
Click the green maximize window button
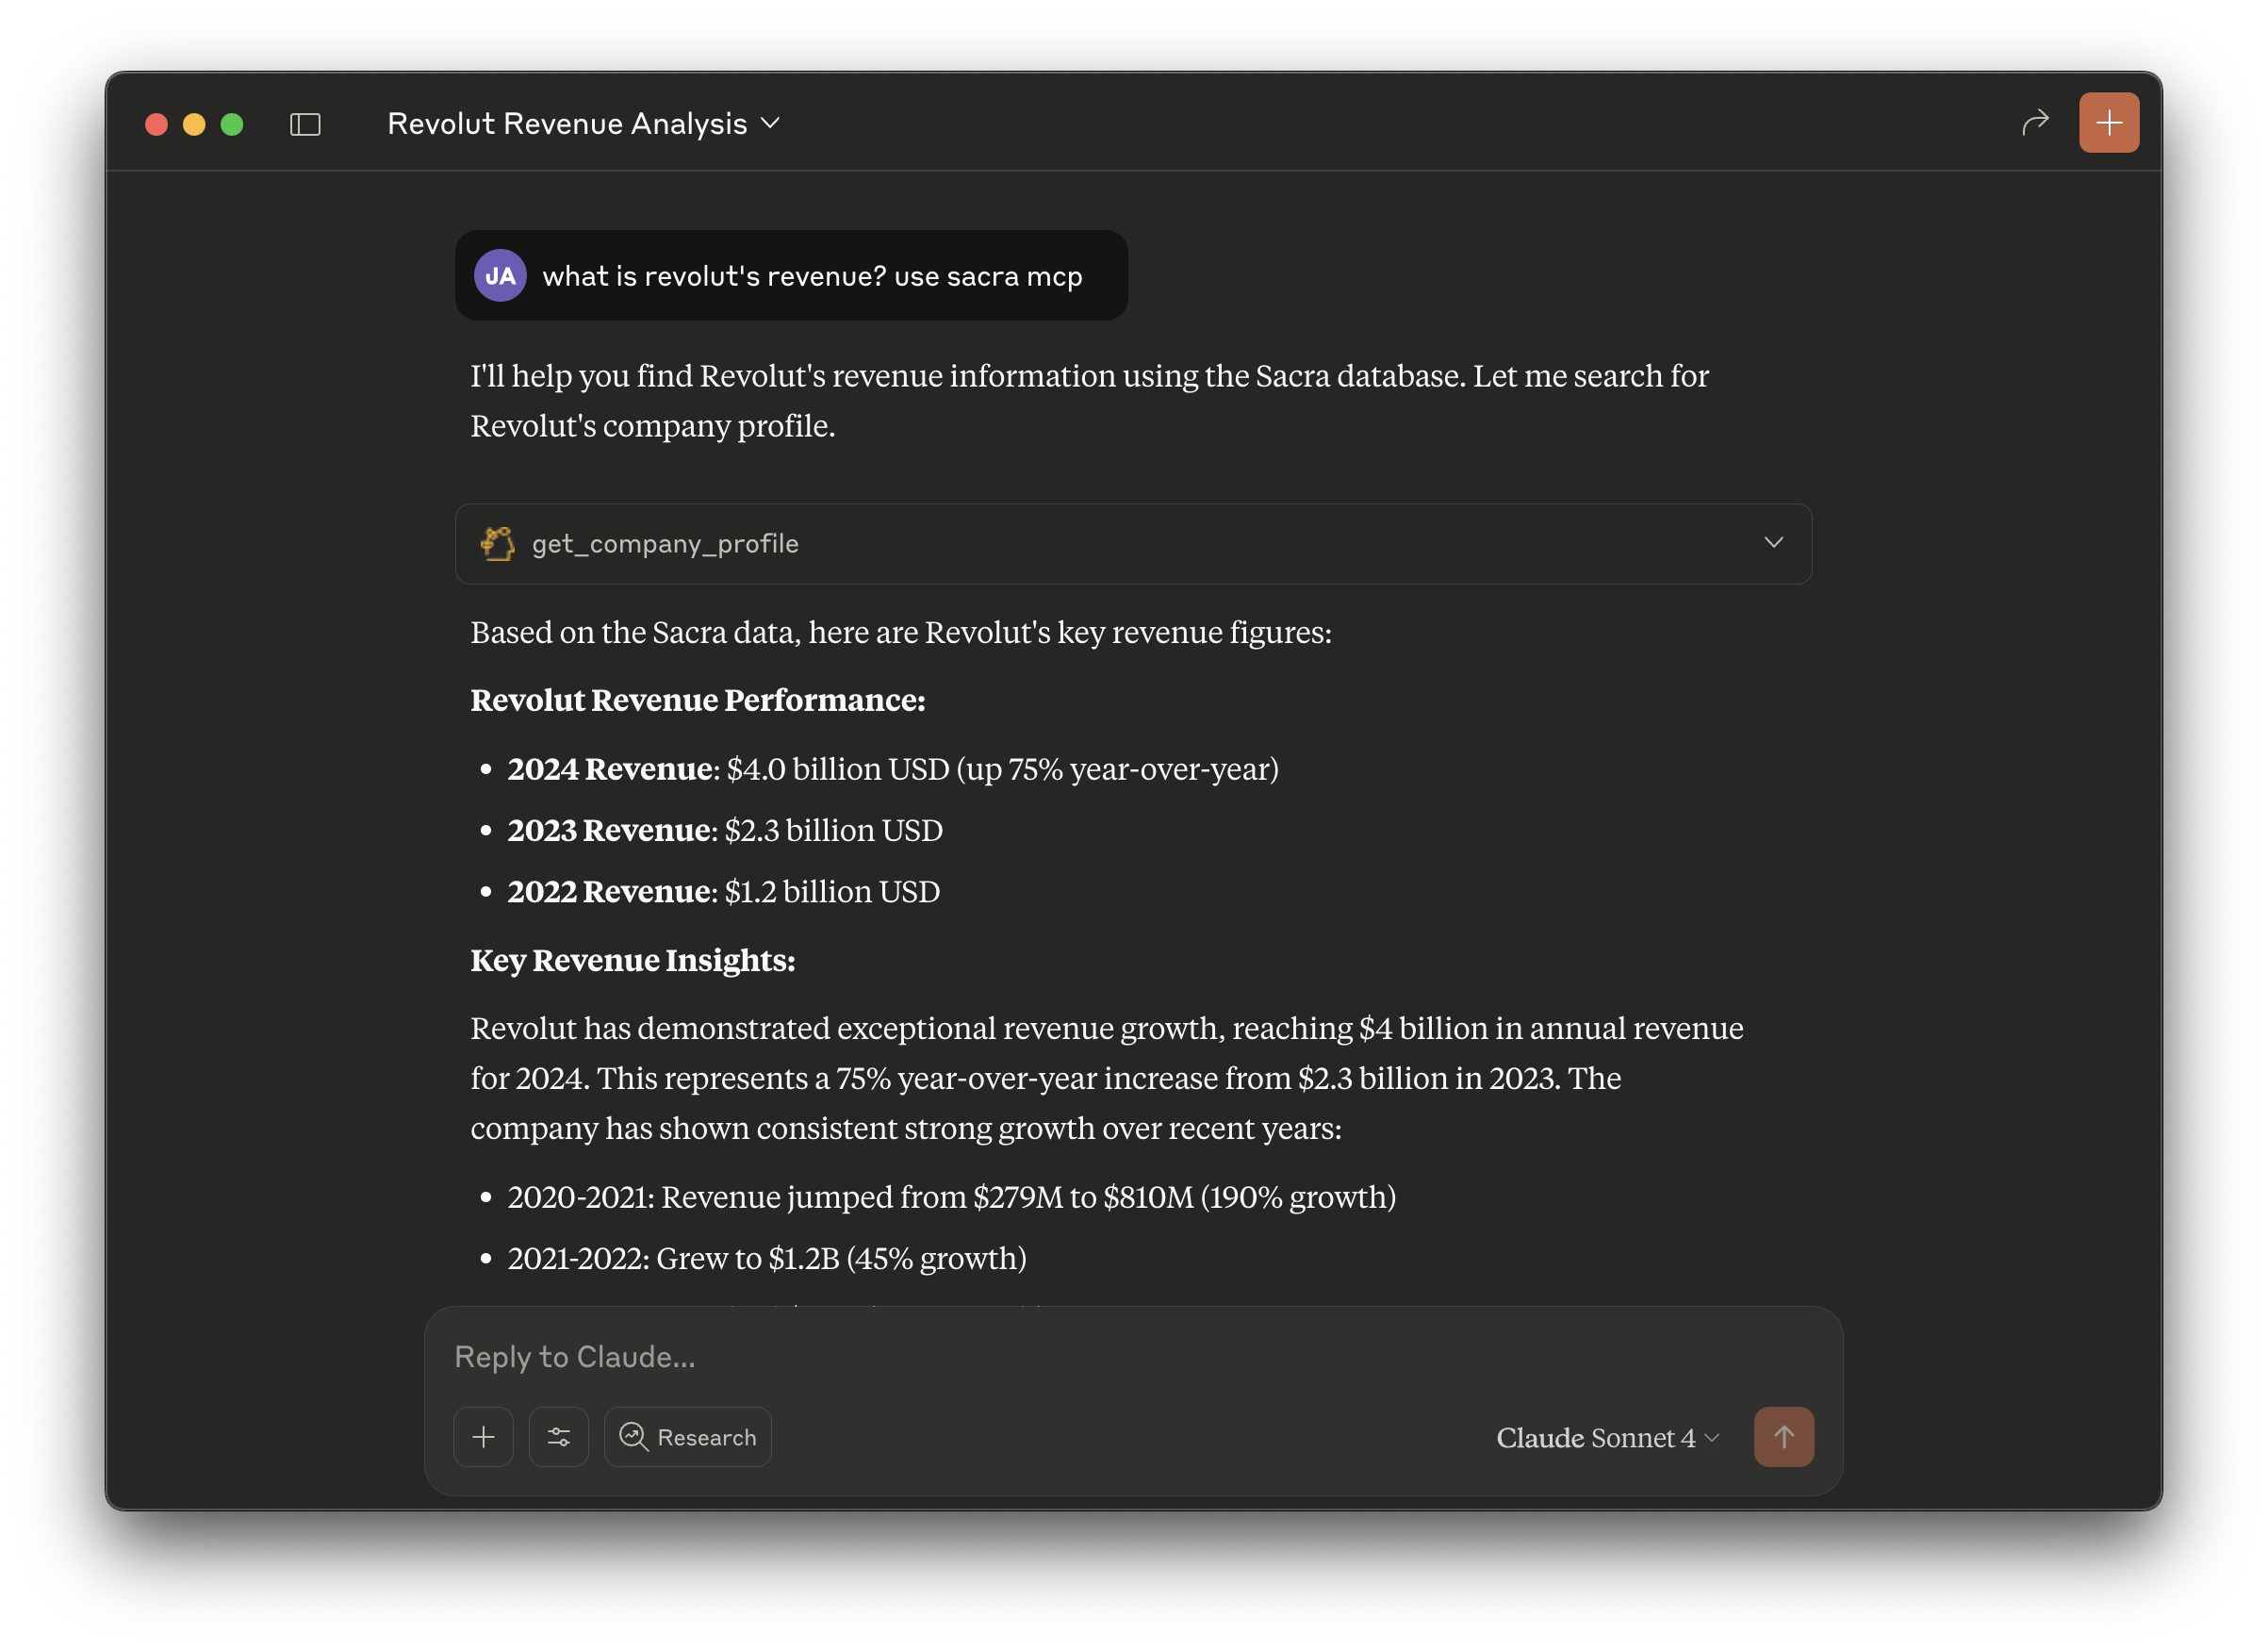click(x=232, y=124)
